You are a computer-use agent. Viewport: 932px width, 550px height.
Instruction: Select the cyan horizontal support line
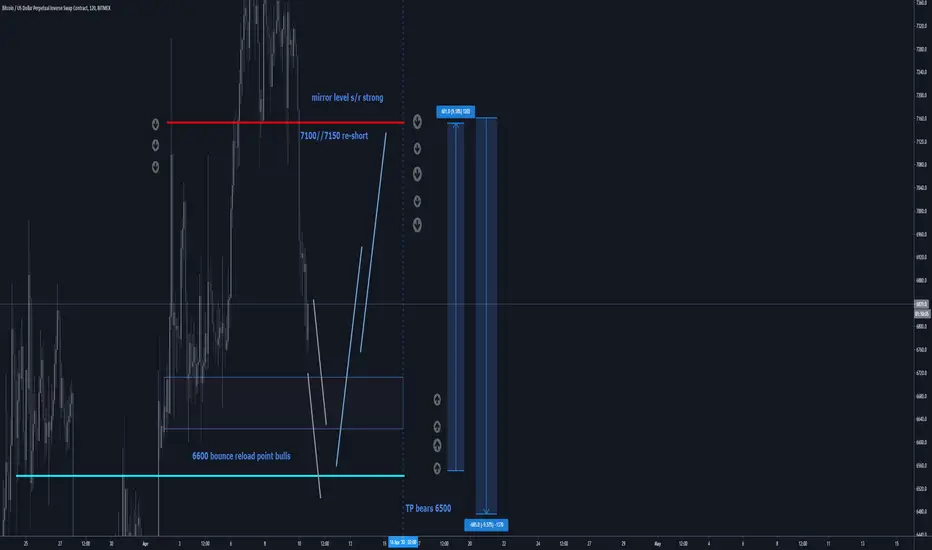(210, 476)
